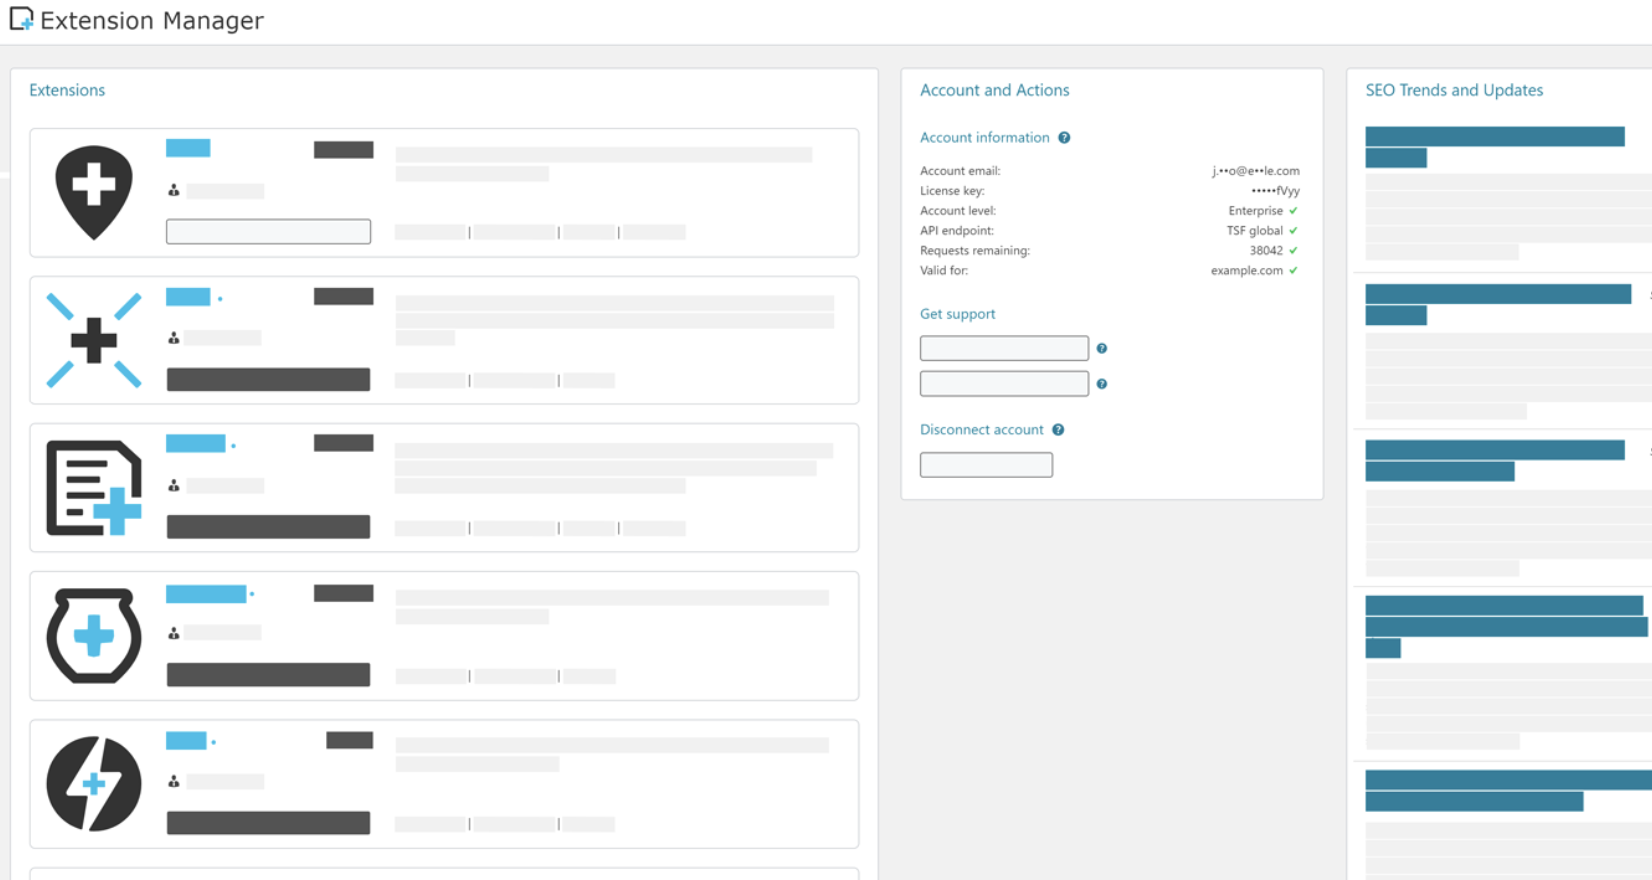The width and height of the screenshot is (1652, 880).
Task: Click the person icon in lightning bolt card
Action: tap(173, 781)
